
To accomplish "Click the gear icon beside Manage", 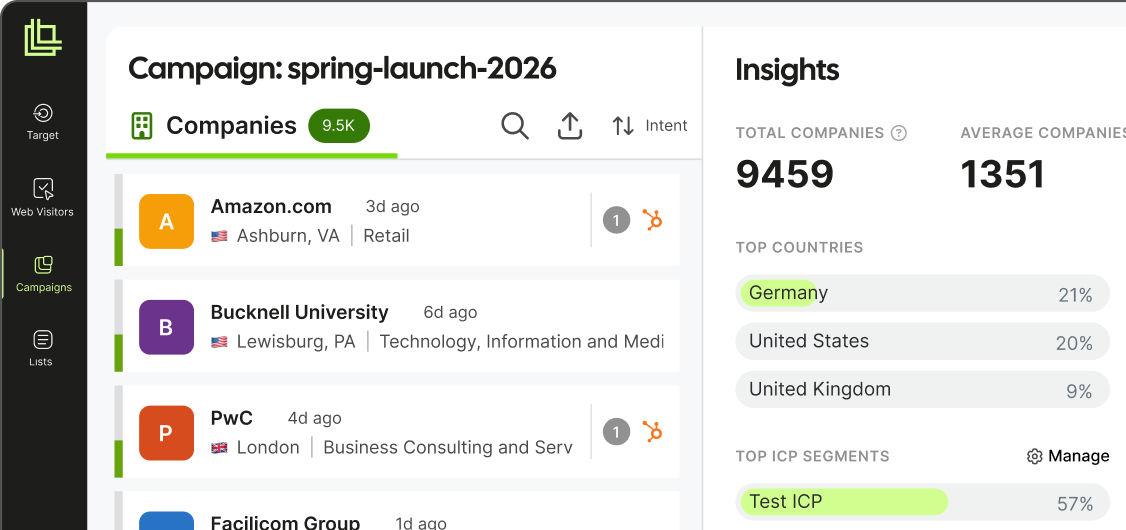I will 1034,457.
